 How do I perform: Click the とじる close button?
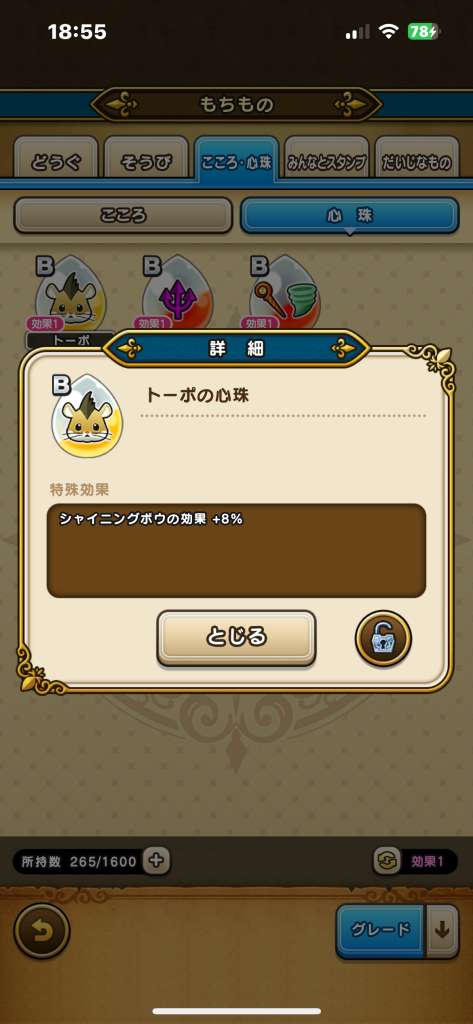click(236, 637)
